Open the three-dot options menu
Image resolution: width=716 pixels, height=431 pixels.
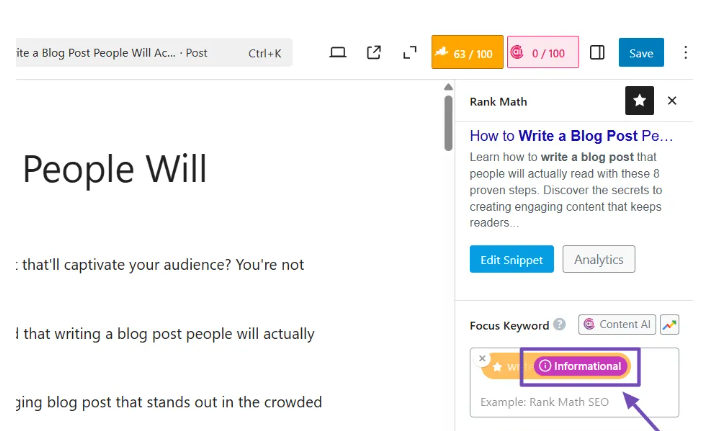pyautogui.click(x=686, y=53)
